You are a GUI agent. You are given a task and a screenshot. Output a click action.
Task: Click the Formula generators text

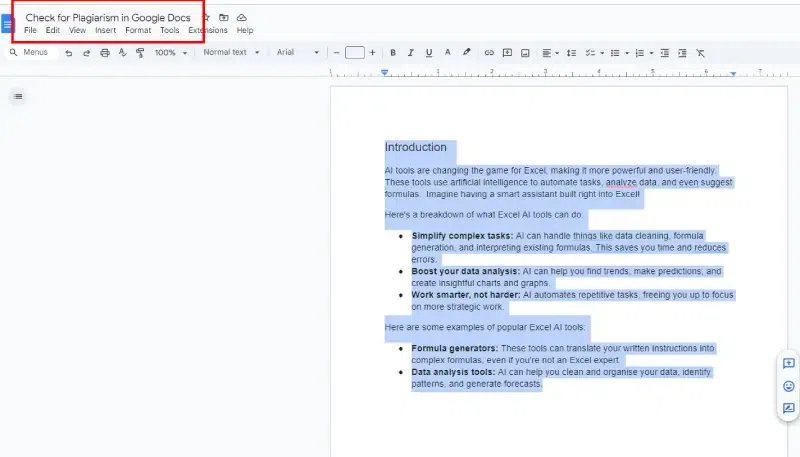pyautogui.click(x=455, y=348)
